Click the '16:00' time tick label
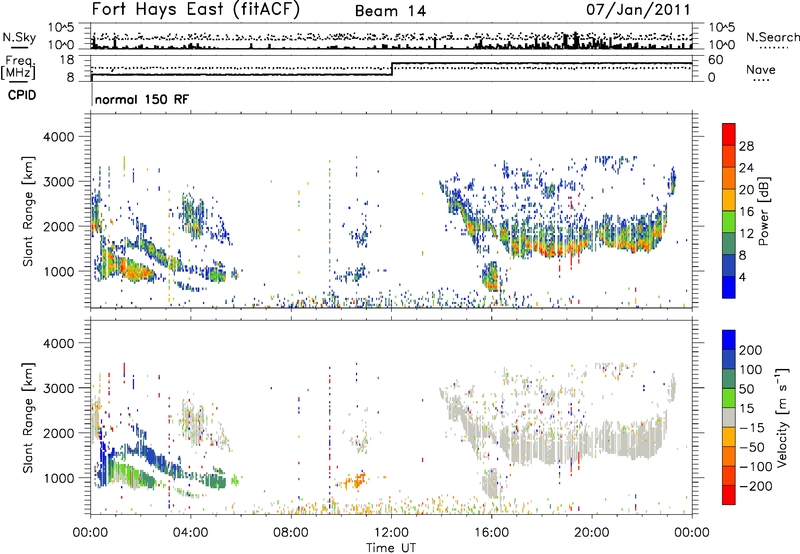 [x=492, y=533]
